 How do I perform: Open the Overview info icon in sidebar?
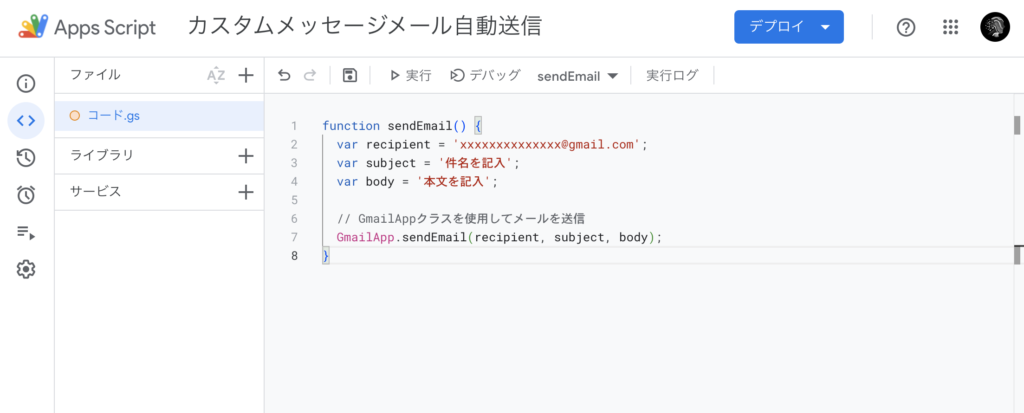[x=26, y=83]
